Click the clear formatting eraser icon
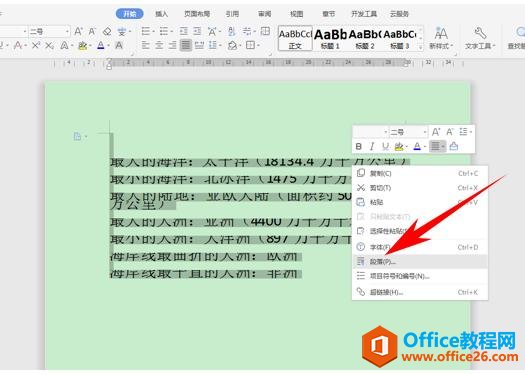 coord(107,32)
